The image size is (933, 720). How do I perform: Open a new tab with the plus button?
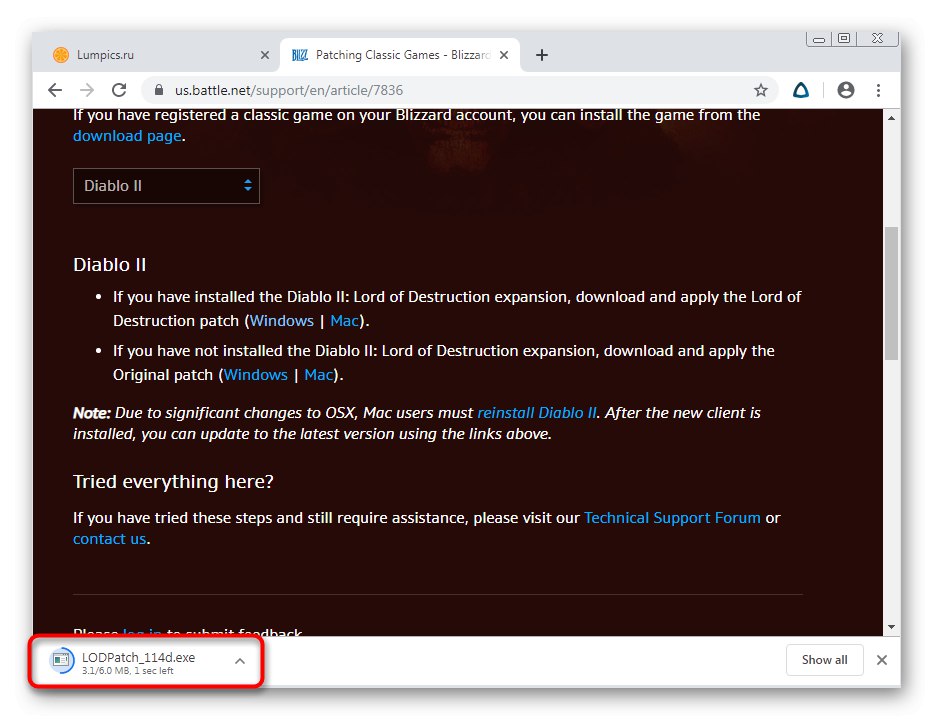[x=541, y=55]
